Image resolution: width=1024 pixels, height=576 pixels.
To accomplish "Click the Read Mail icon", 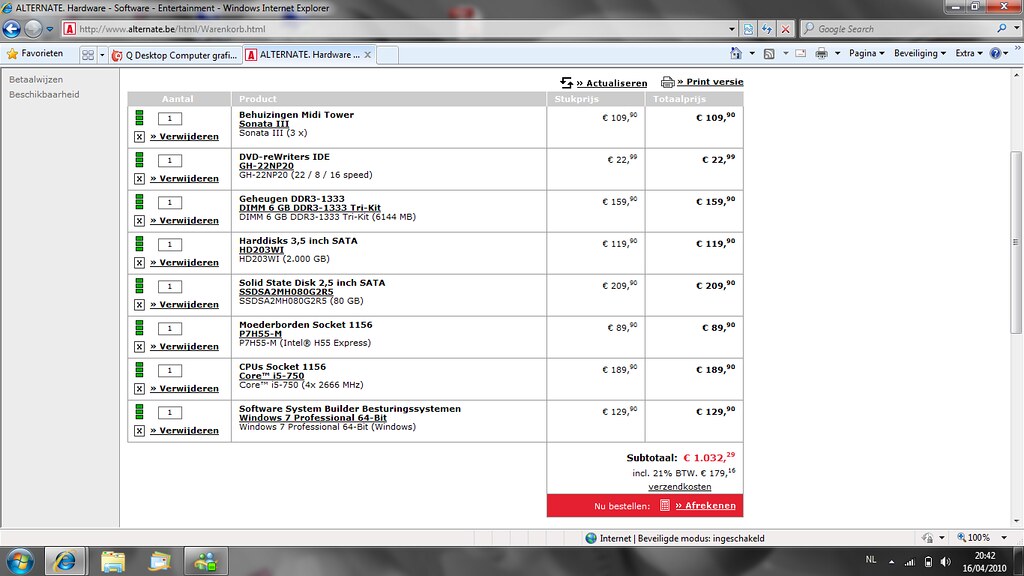I will (801, 54).
